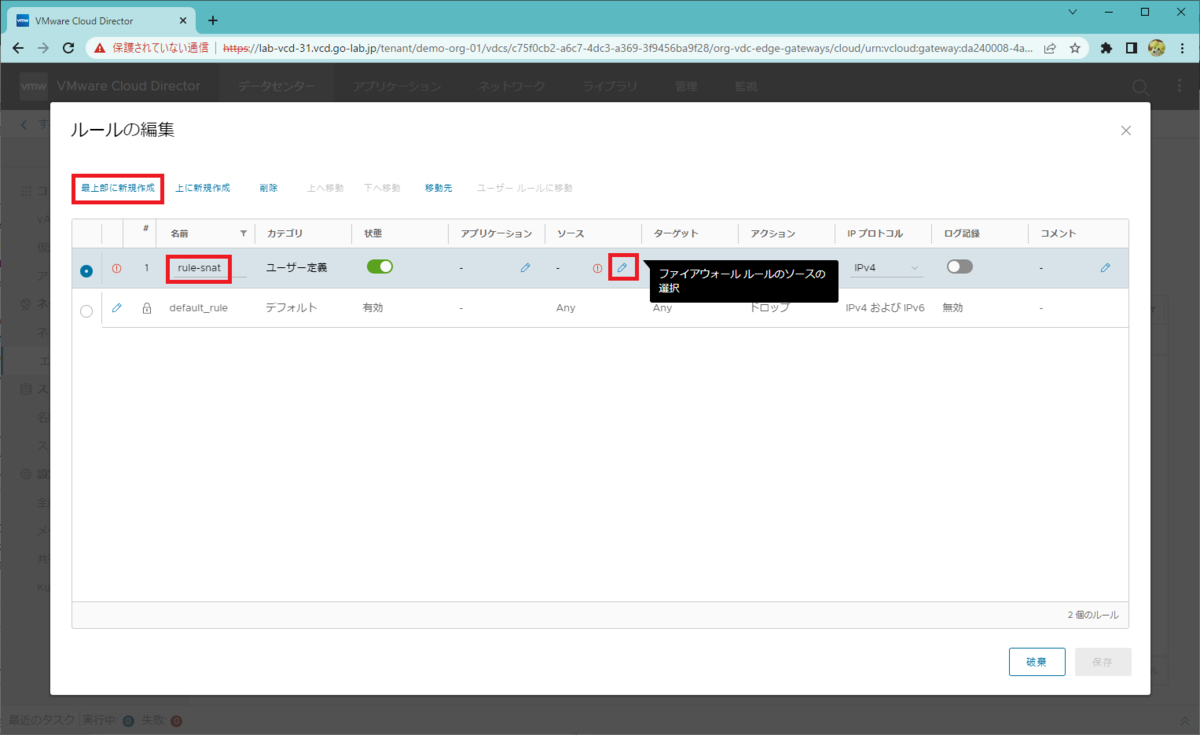
Task: Toggle the status switch of rule-snat
Action: coord(380,267)
